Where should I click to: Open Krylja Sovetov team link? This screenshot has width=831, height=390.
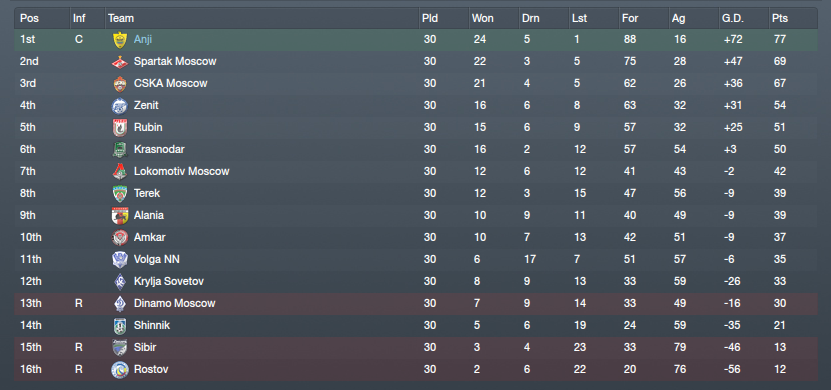(169, 281)
